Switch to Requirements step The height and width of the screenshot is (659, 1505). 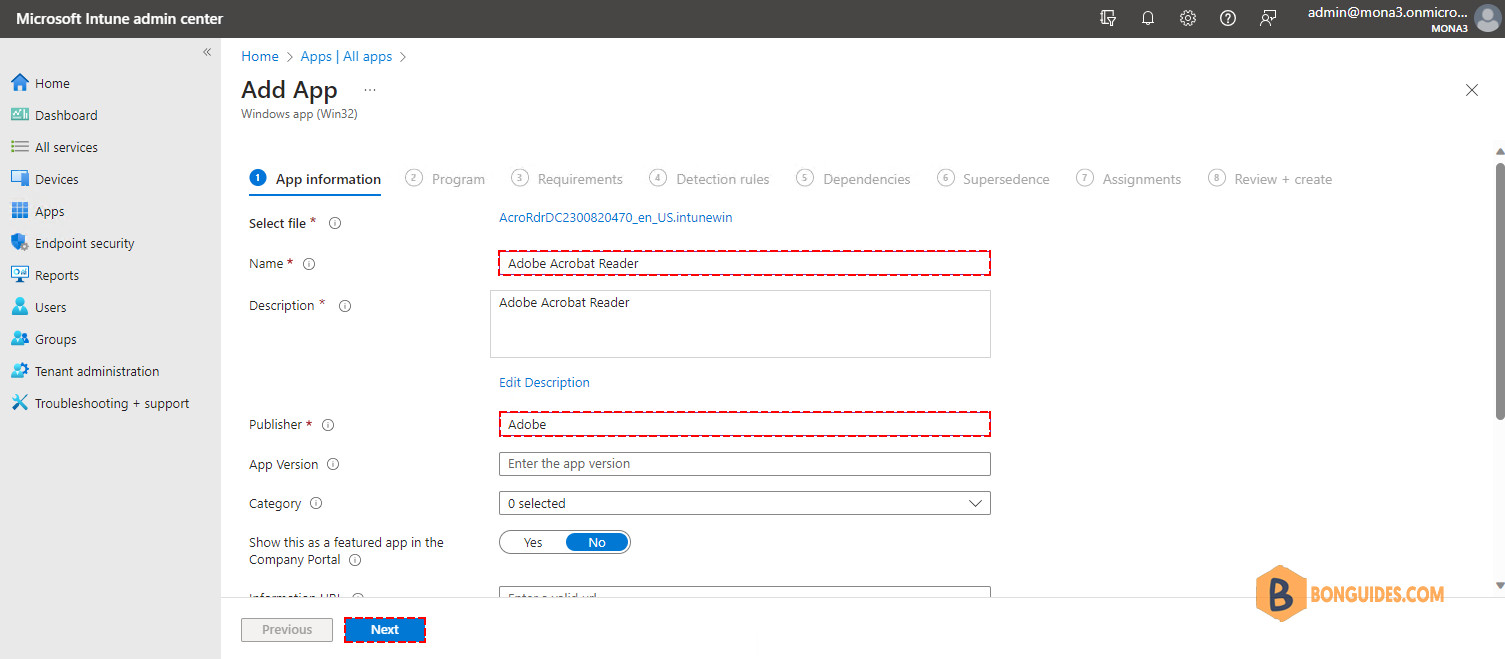click(x=567, y=179)
